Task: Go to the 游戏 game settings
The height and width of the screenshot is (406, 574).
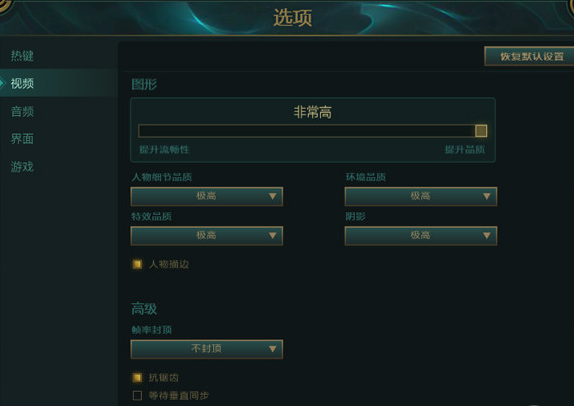Action: point(22,167)
